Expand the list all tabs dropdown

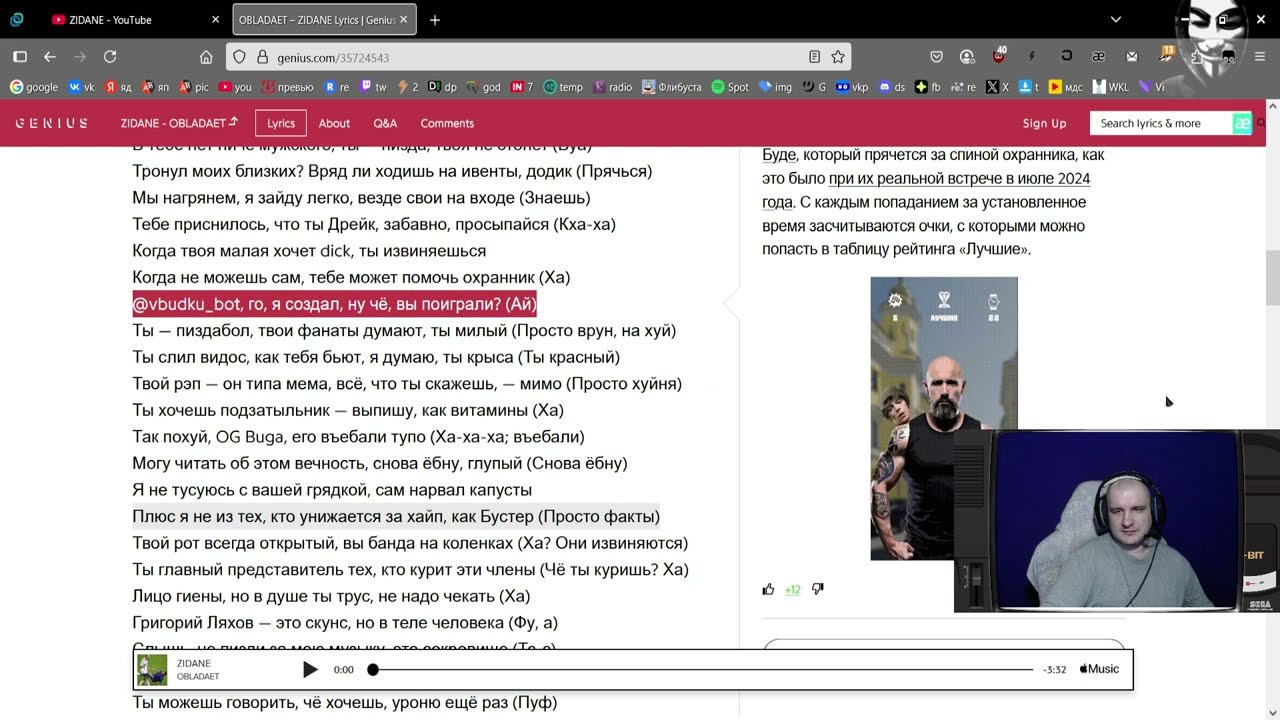coord(1116,19)
